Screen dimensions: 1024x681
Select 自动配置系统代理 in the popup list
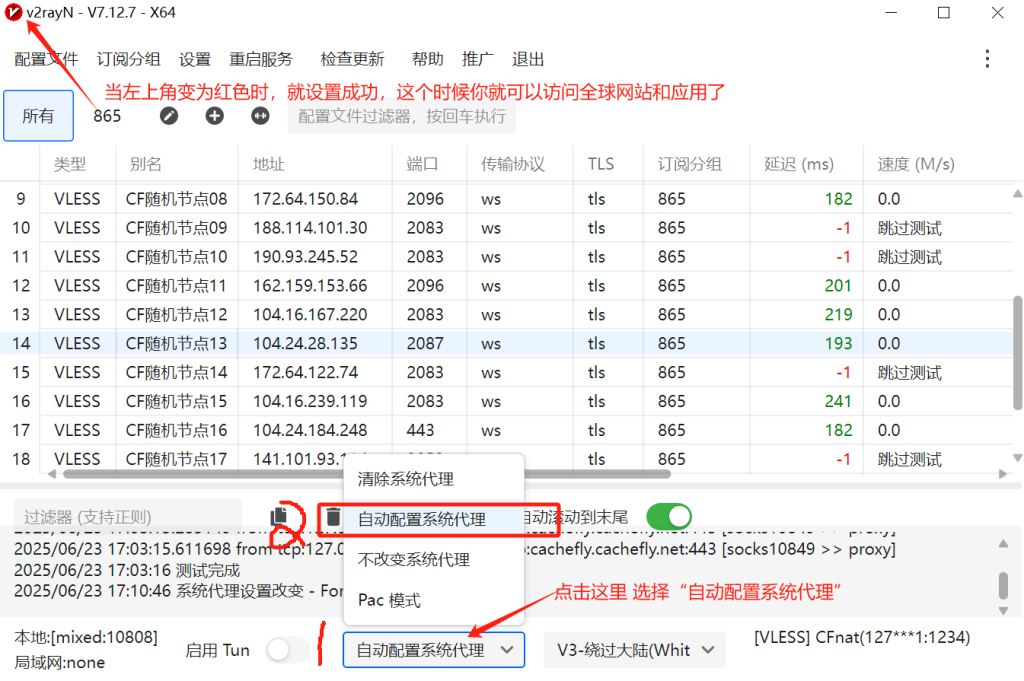pyautogui.click(x=434, y=520)
